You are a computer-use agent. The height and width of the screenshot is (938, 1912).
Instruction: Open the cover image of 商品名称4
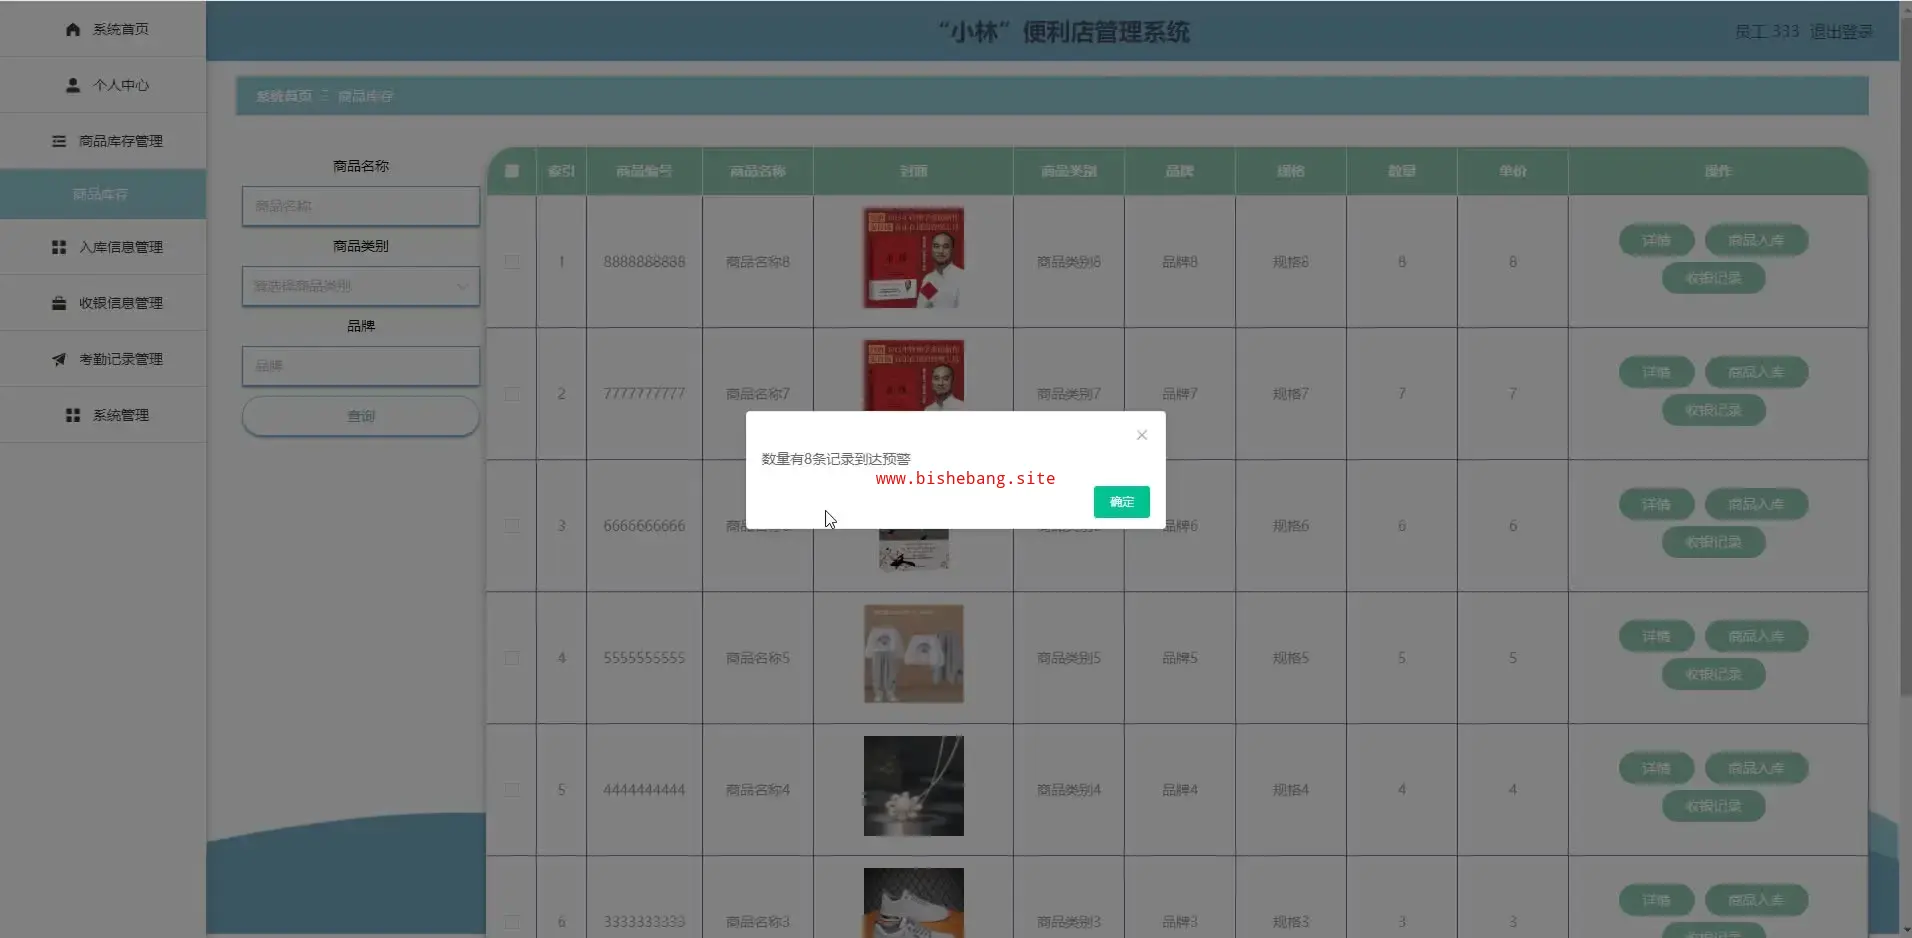[x=914, y=786]
